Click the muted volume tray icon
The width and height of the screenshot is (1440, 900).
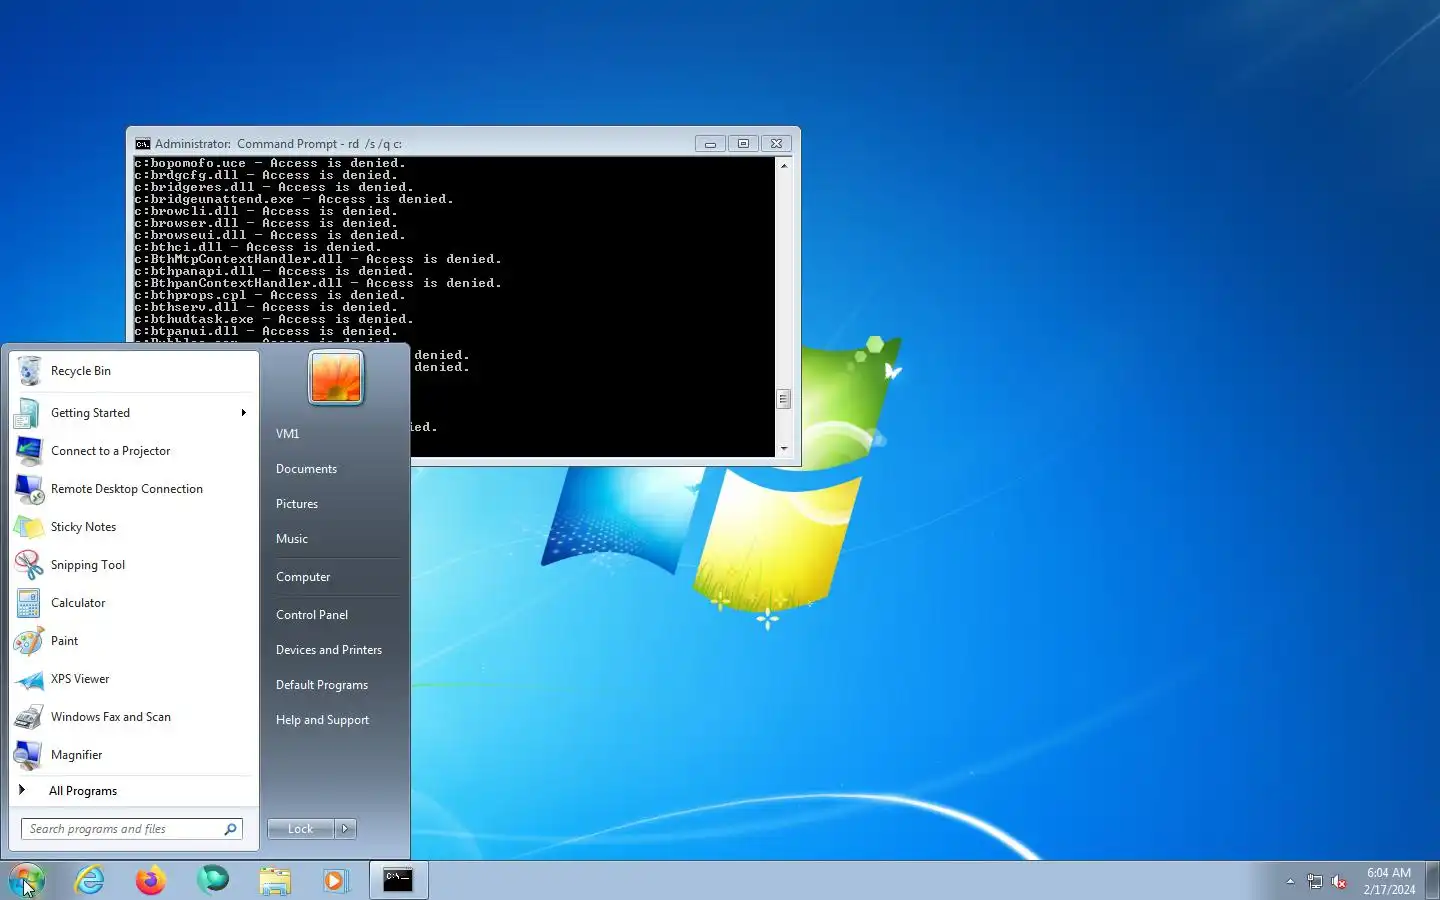[x=1339, y=882]
